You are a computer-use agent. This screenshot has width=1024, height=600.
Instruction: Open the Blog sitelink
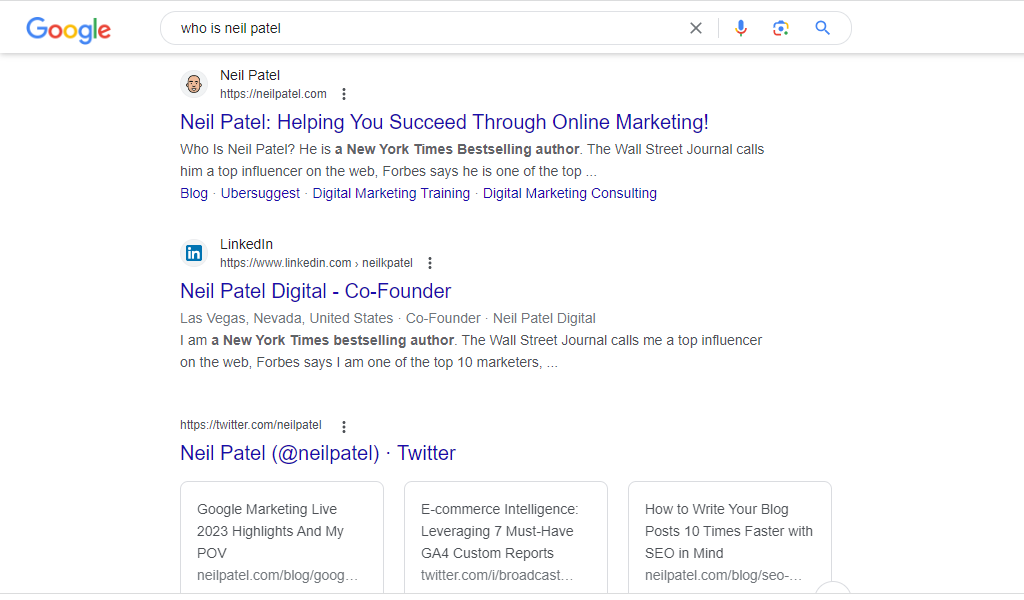pyautogui.click(x=194, y=193)
